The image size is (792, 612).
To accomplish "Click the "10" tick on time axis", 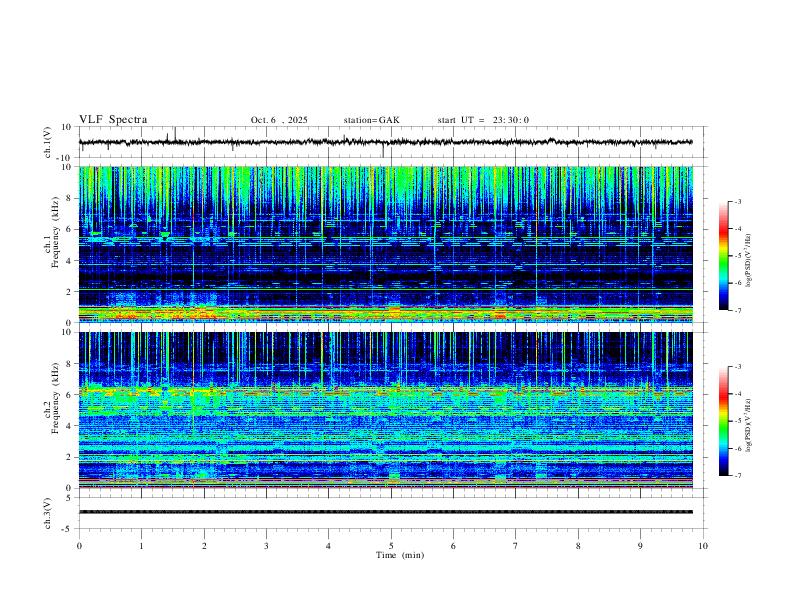I will click(x=703, y=546).
